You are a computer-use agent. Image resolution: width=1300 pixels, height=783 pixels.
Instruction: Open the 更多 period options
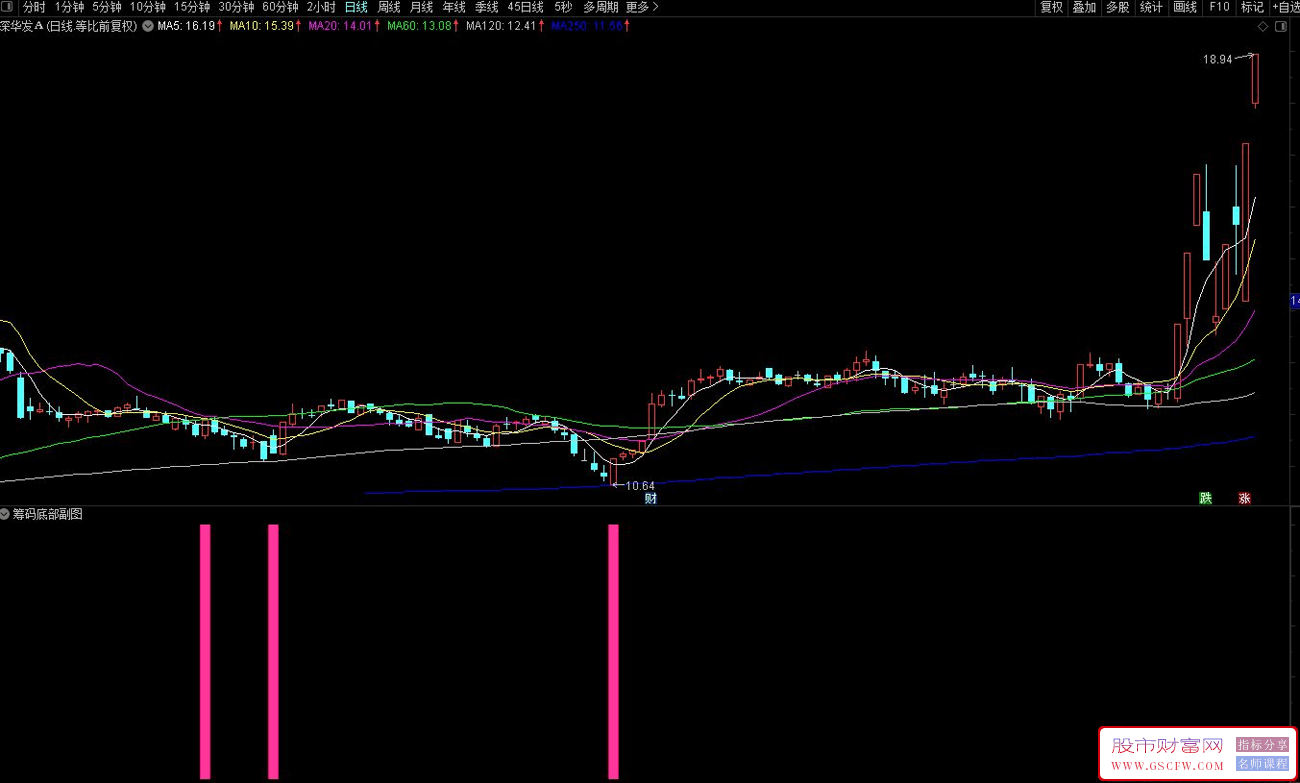642,7
